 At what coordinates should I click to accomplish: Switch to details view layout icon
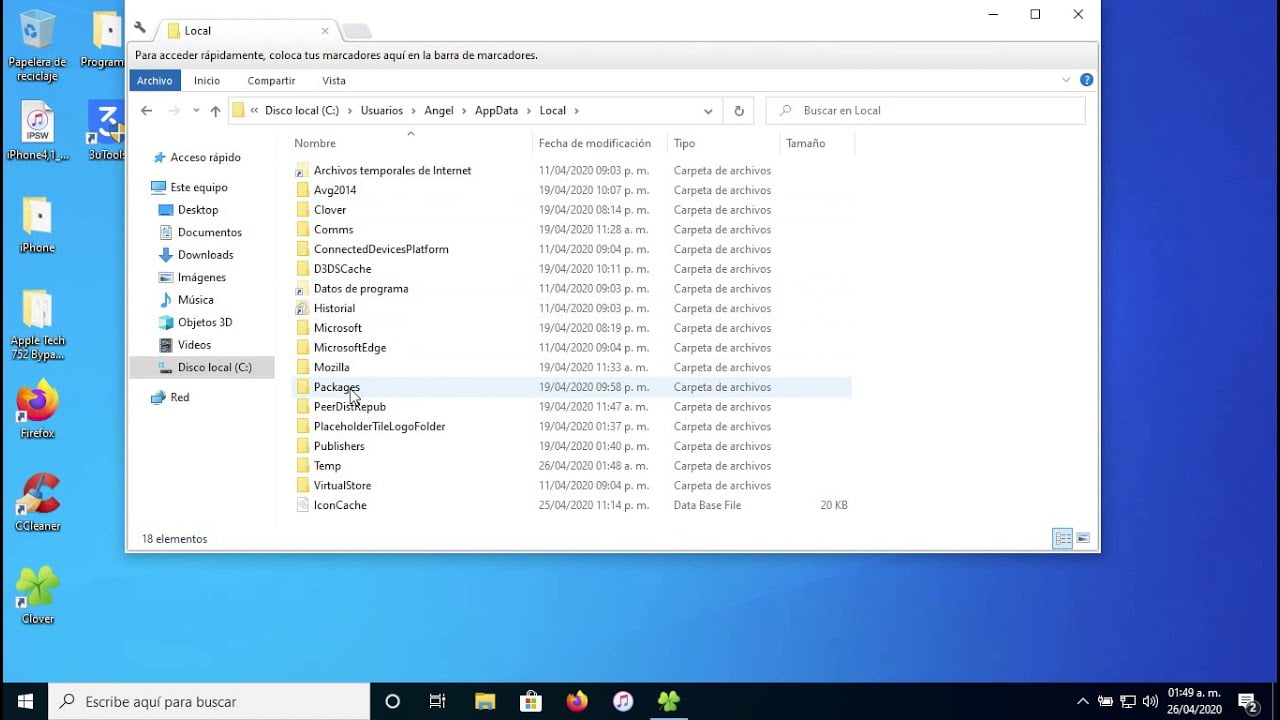pyautogui.click(x=1063, y=538)
